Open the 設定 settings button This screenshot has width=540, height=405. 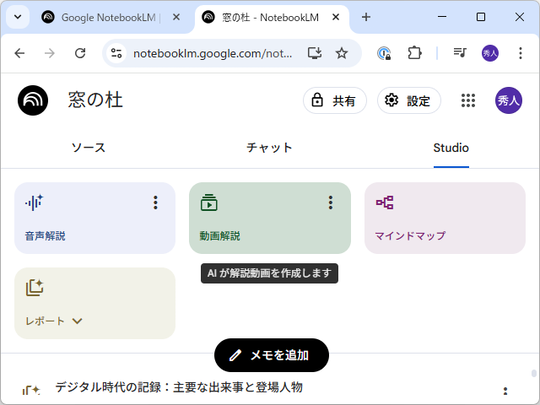[x=409, y=101]
